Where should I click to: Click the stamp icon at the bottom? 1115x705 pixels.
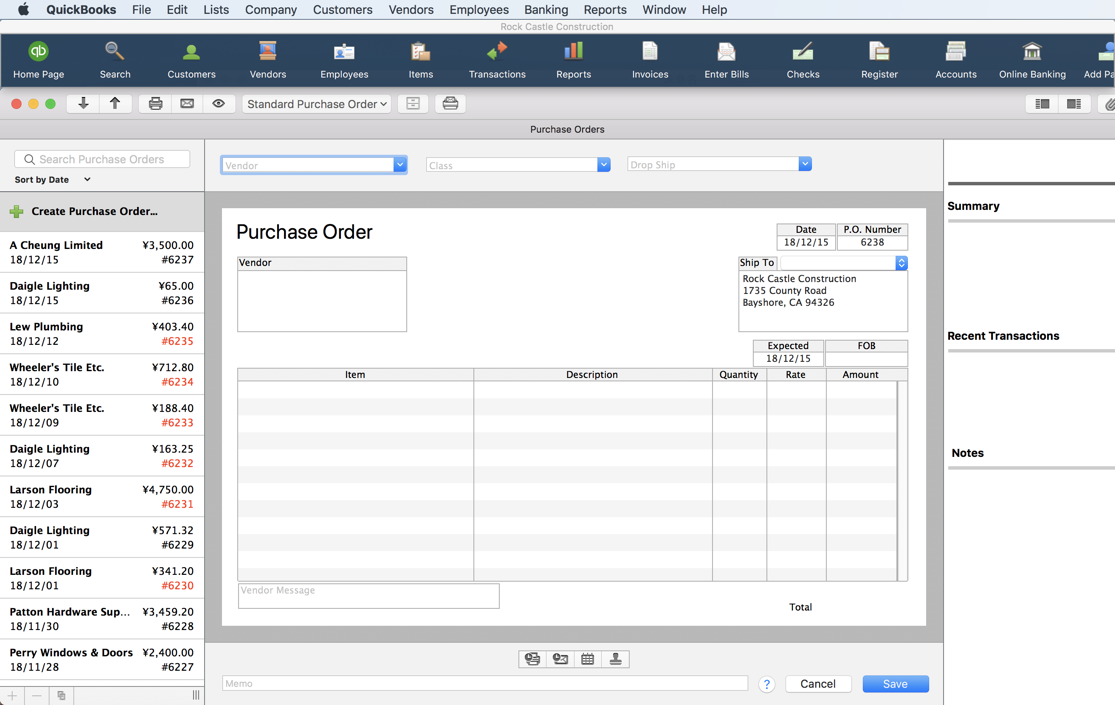click(x=615, y=659)
